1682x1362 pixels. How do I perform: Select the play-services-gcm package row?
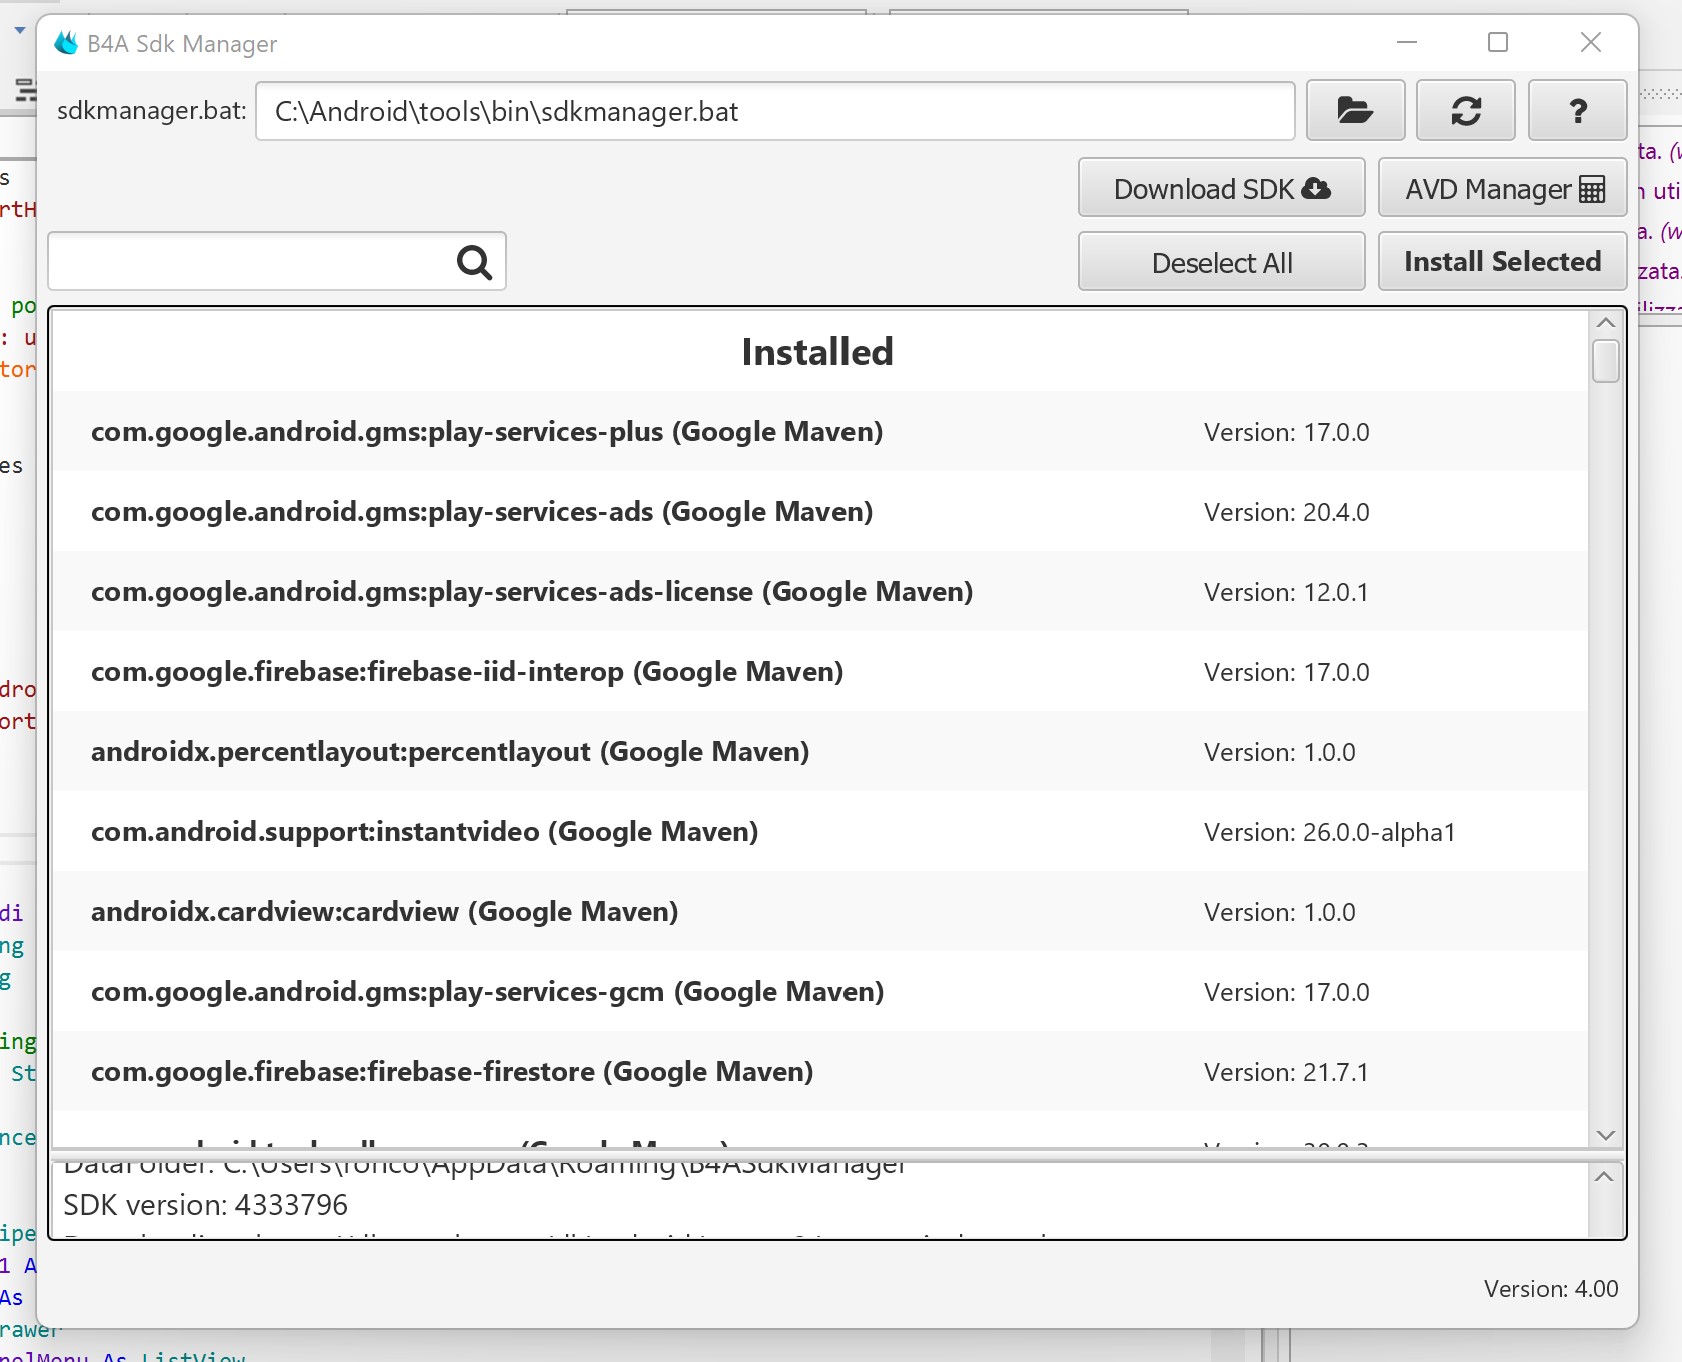coord(820,992)
